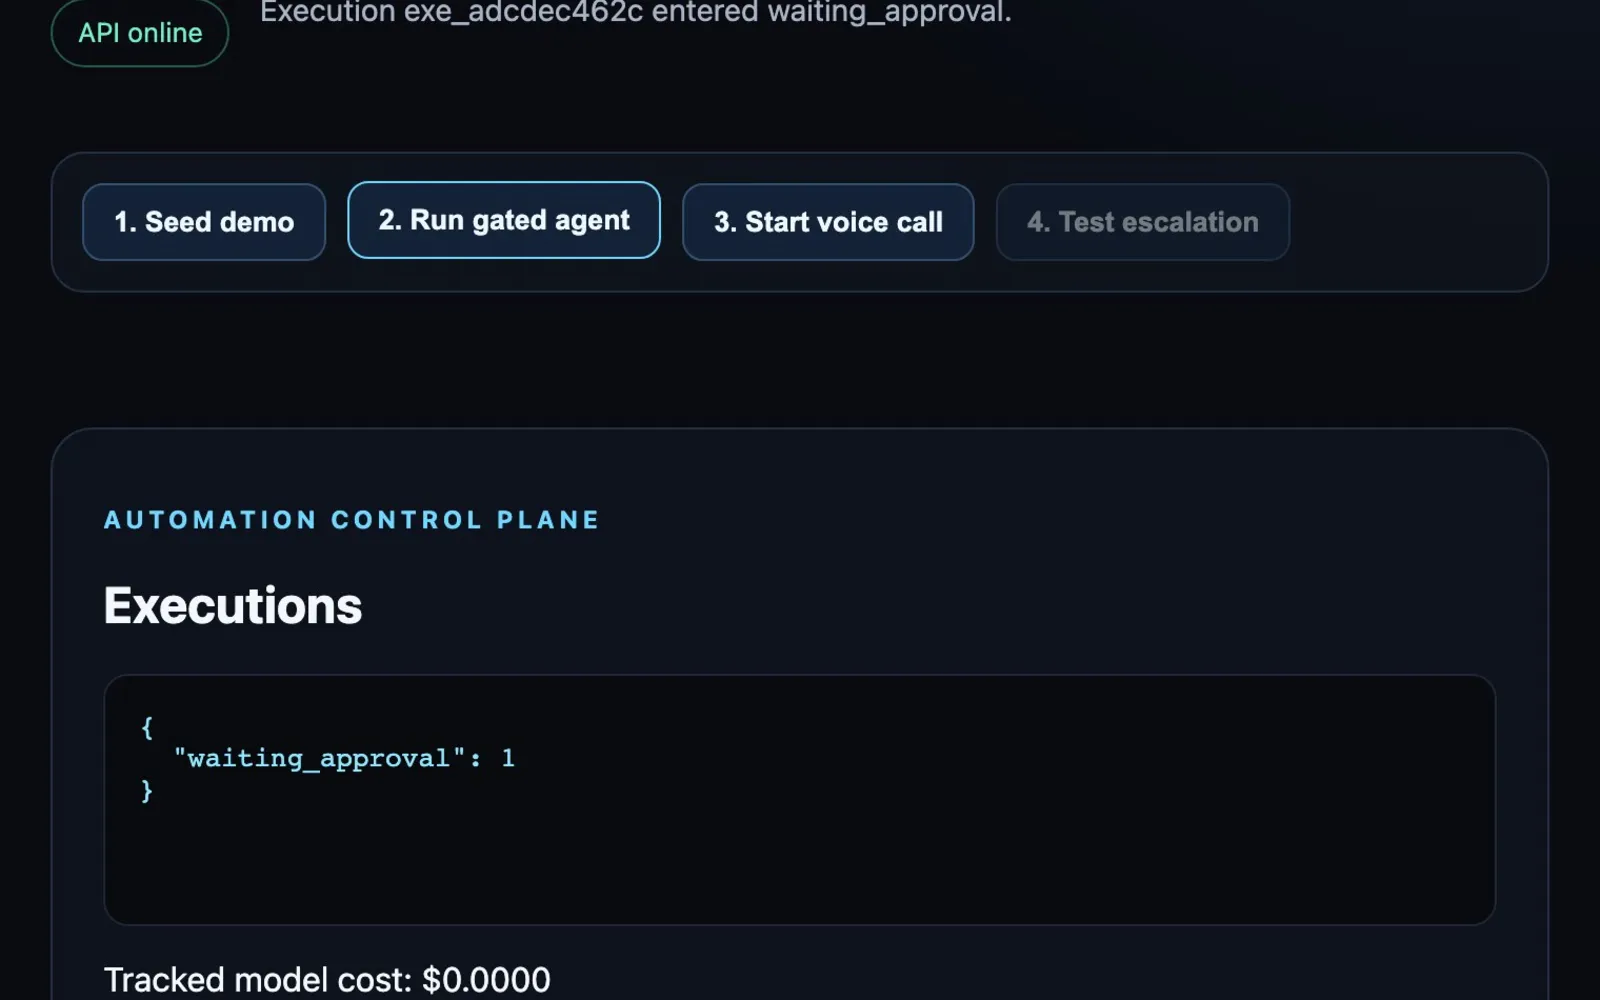Click the value 1 in the JSON

[508, 758]
